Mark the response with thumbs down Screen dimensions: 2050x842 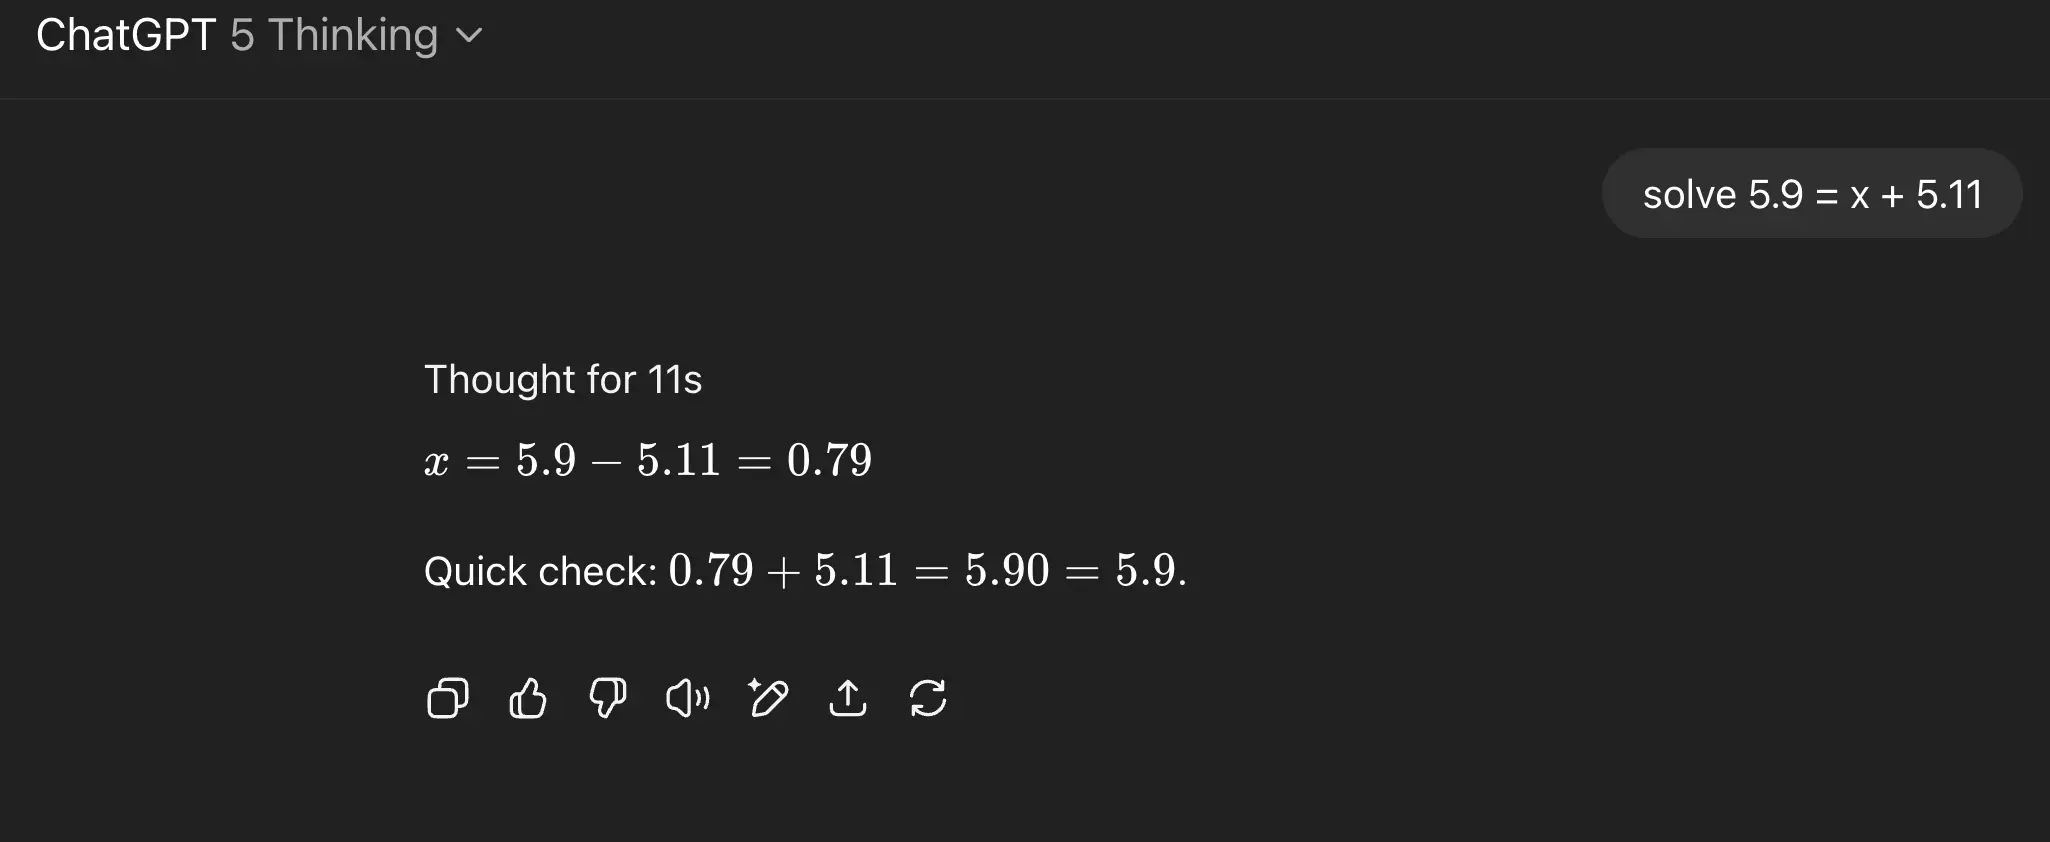tap(608, 698)
